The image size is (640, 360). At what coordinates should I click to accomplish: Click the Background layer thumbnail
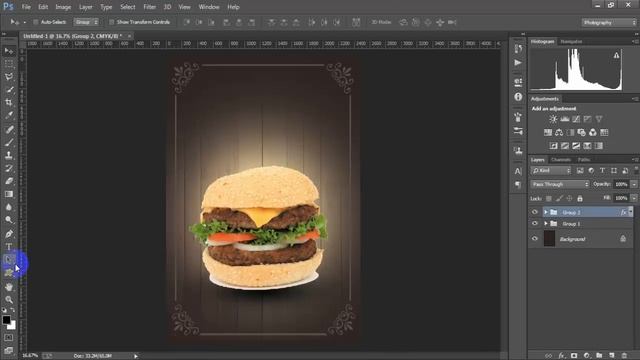coord(549,239)
